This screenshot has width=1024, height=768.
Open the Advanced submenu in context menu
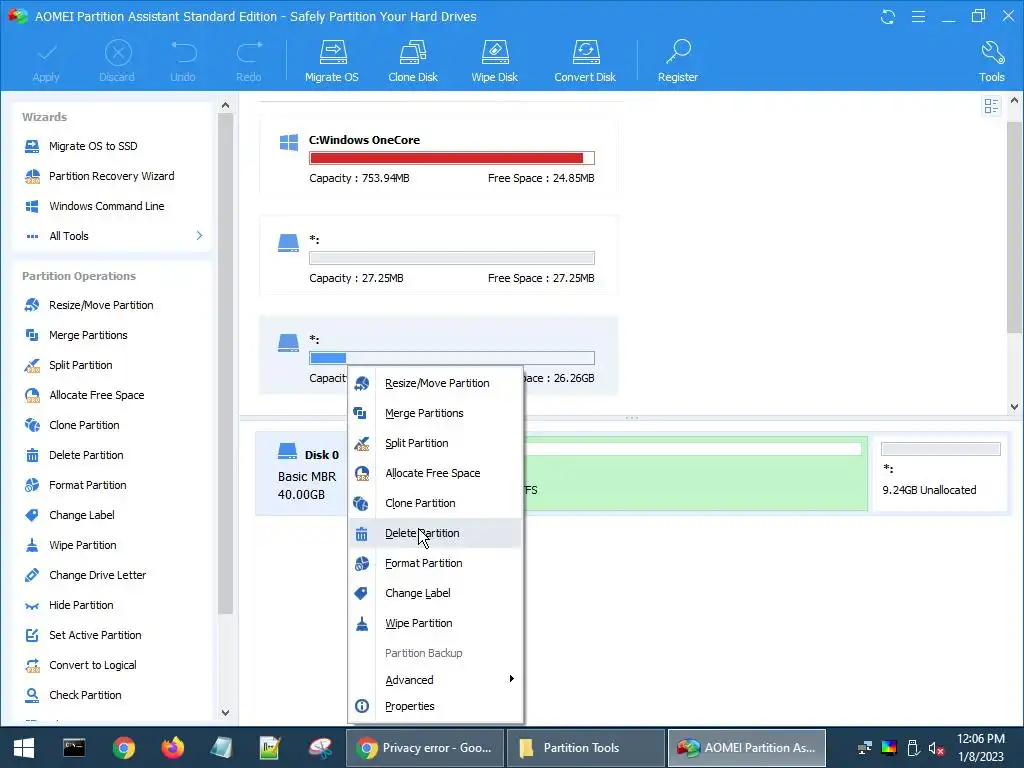436,680
